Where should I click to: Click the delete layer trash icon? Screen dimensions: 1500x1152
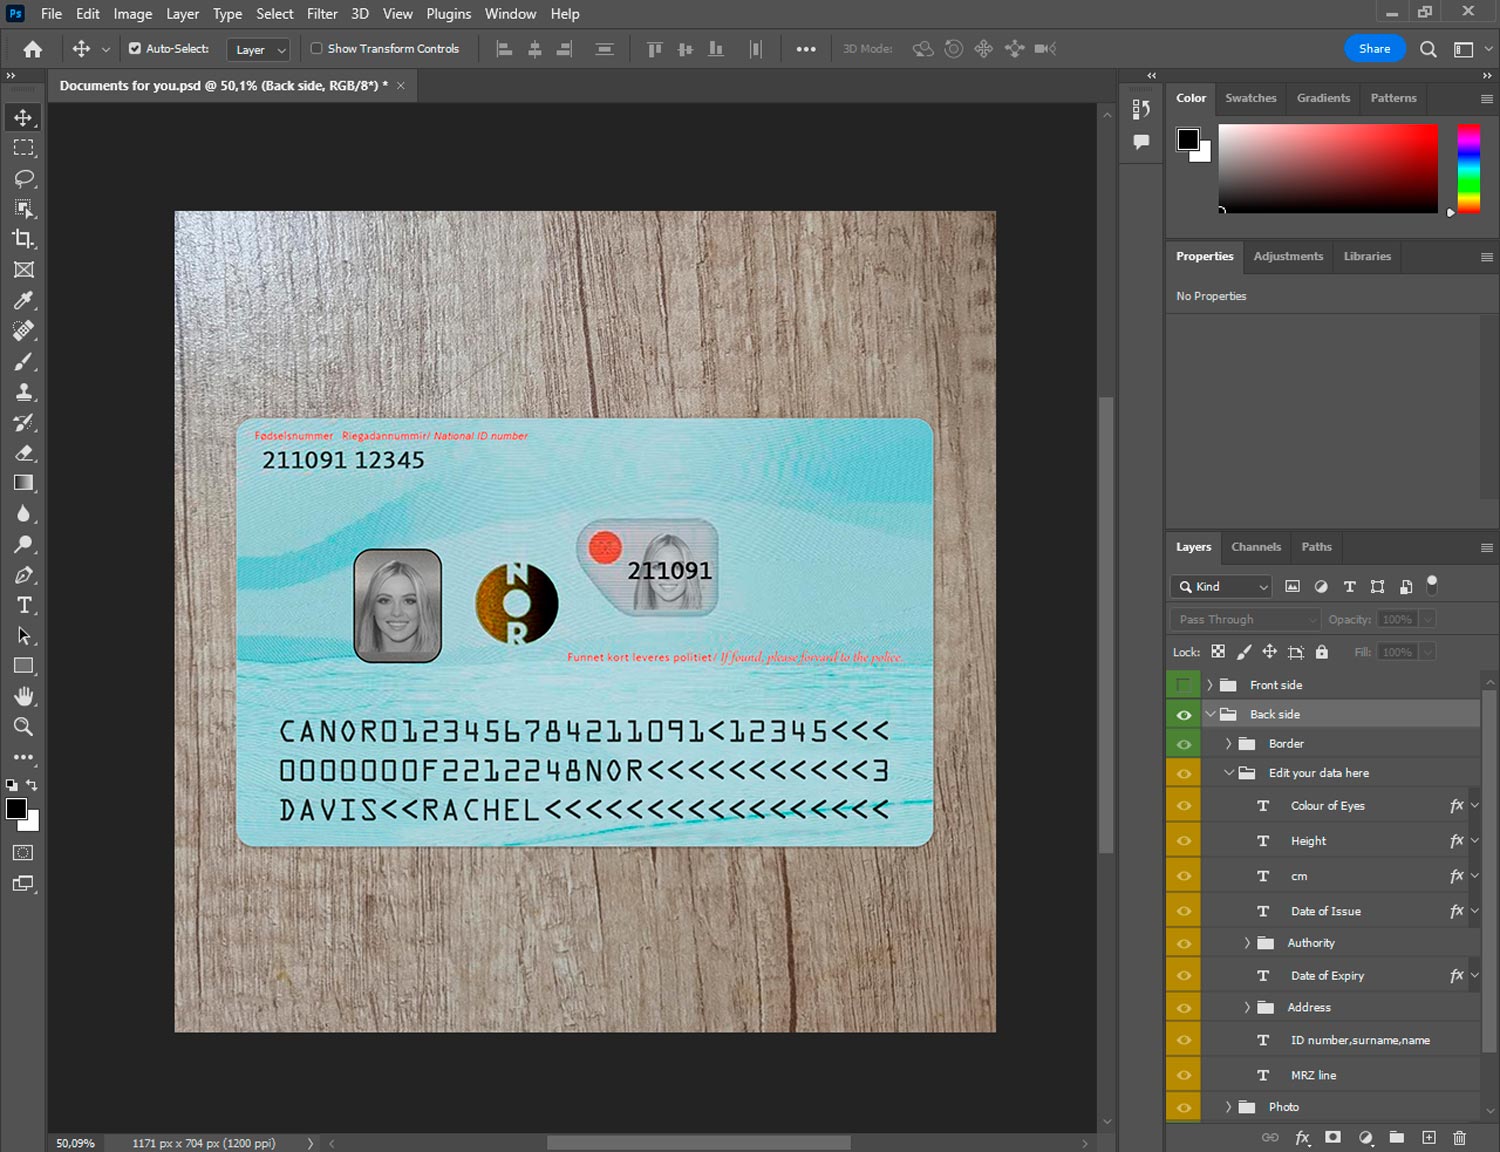click(x=1459, y=1137)
